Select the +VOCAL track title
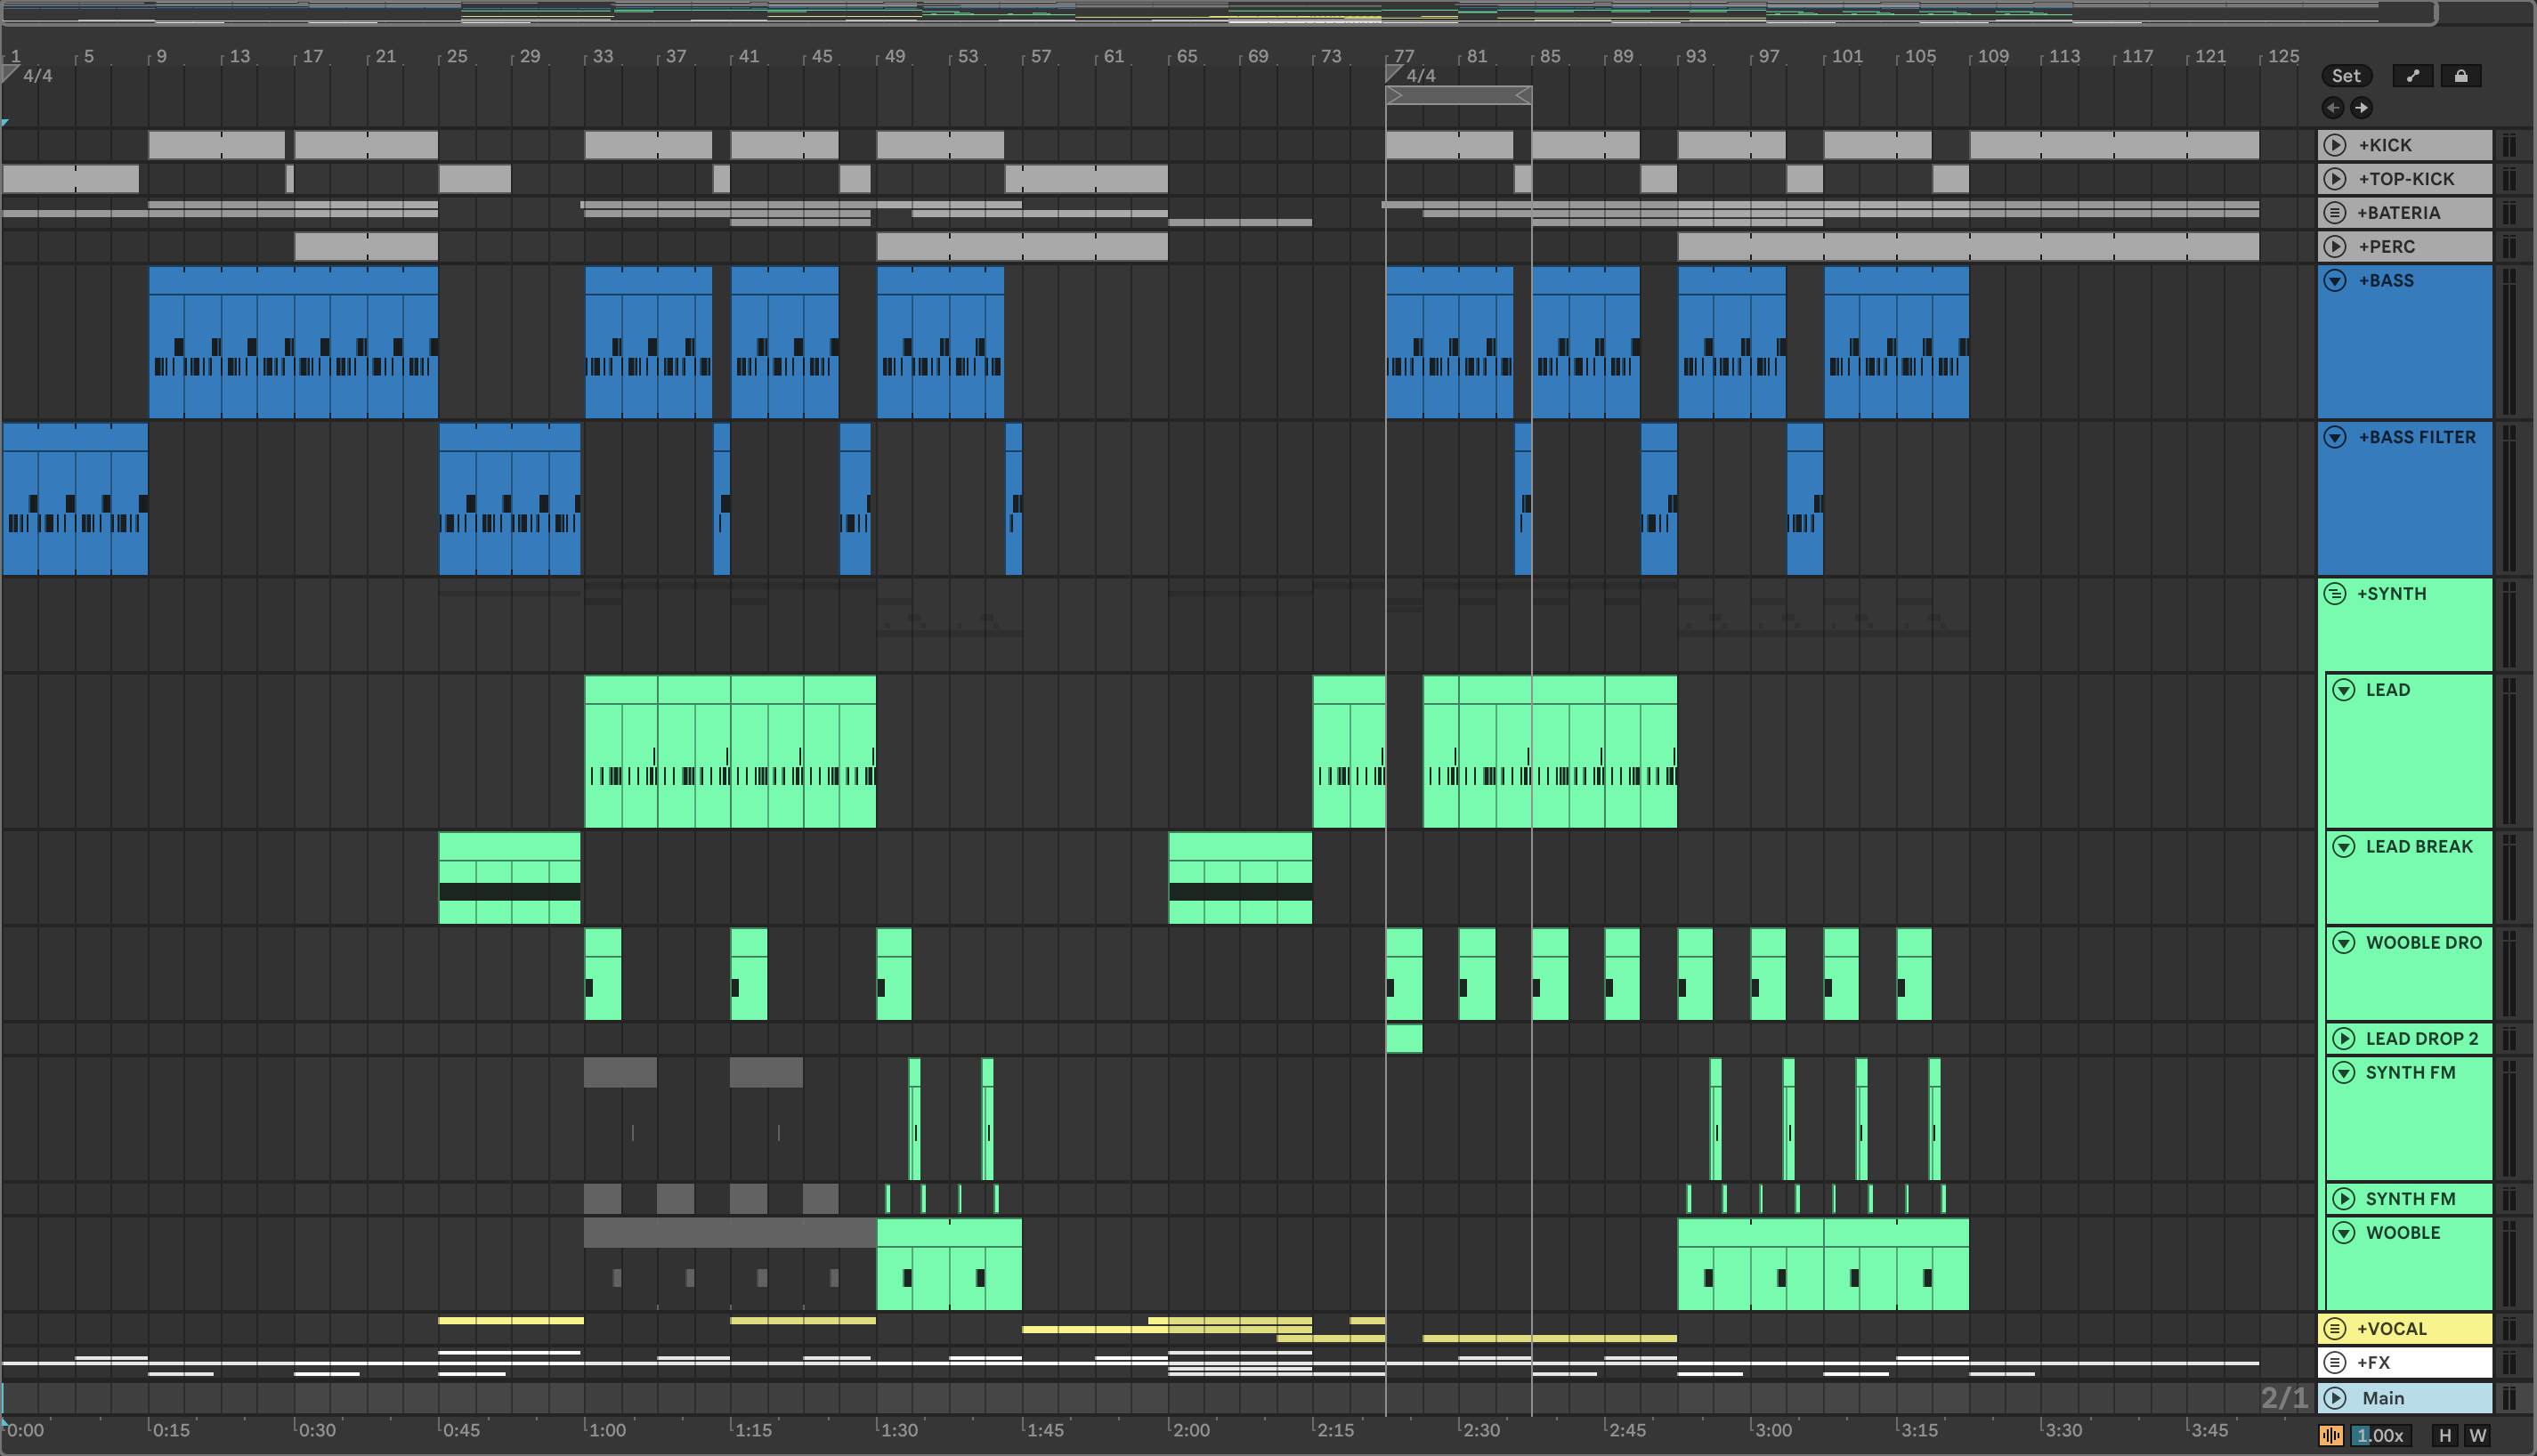The image size is (2537, 1456). pos(2392,1329)
